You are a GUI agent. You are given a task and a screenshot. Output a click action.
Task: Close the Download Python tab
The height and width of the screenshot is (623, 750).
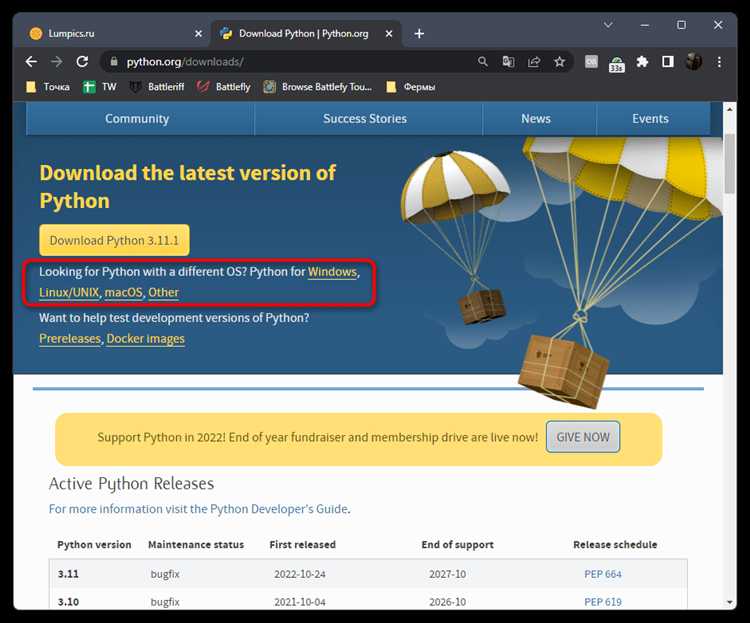[389, 33]
